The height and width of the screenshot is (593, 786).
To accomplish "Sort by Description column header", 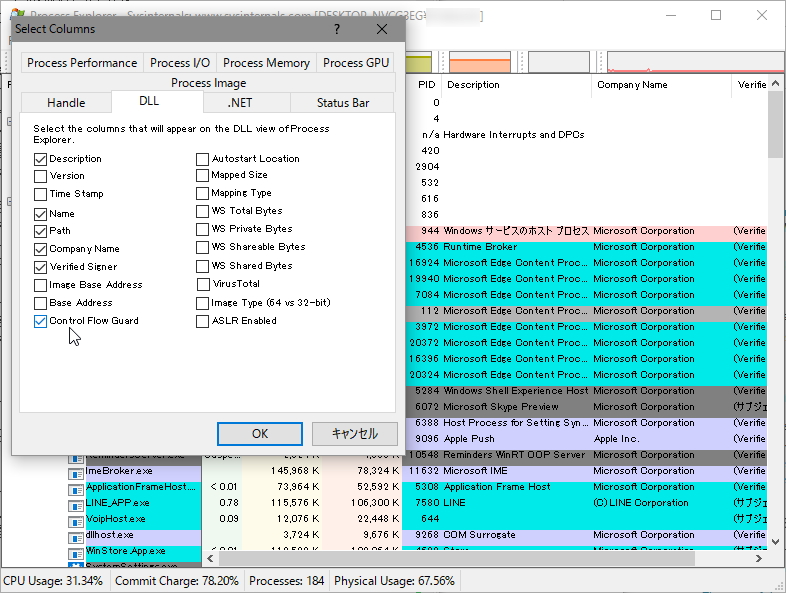I will pos(516,85).
